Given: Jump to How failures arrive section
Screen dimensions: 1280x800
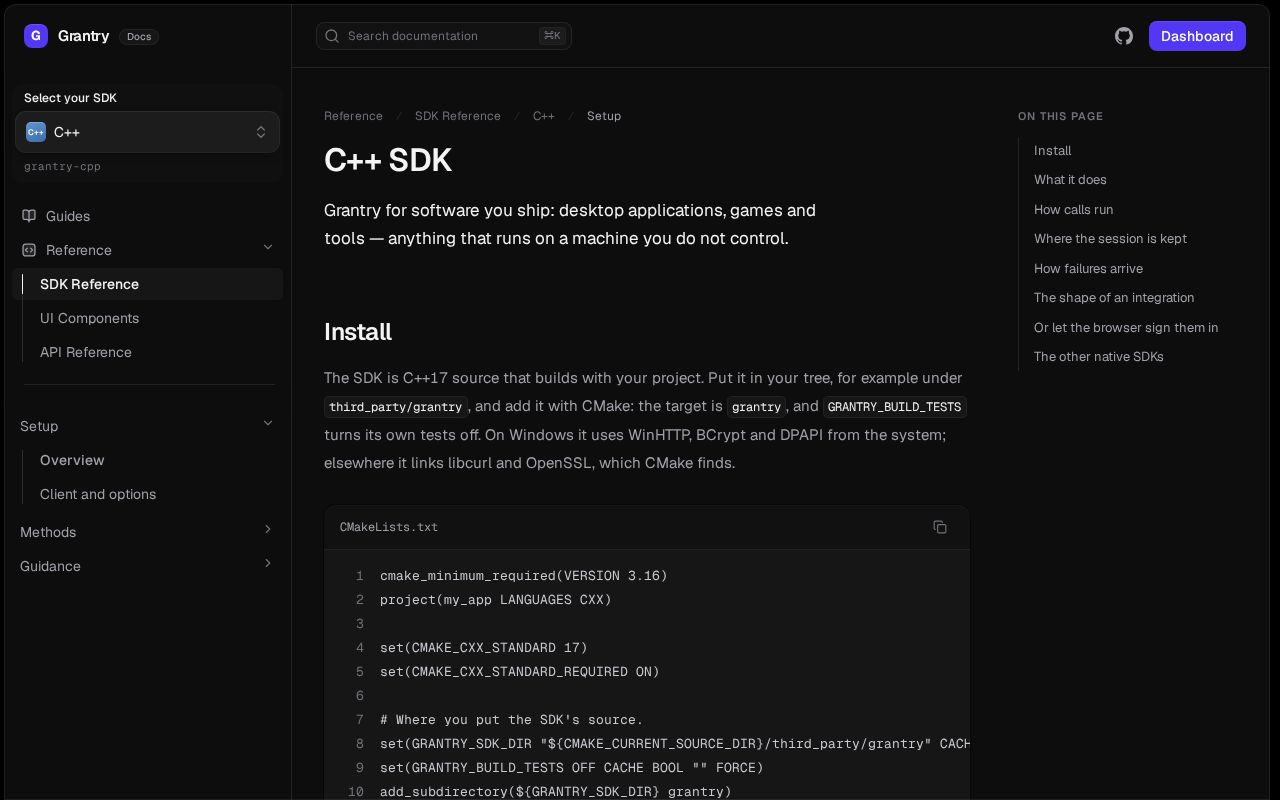Looking at the screenshot, I should (x=1088, y=269).
